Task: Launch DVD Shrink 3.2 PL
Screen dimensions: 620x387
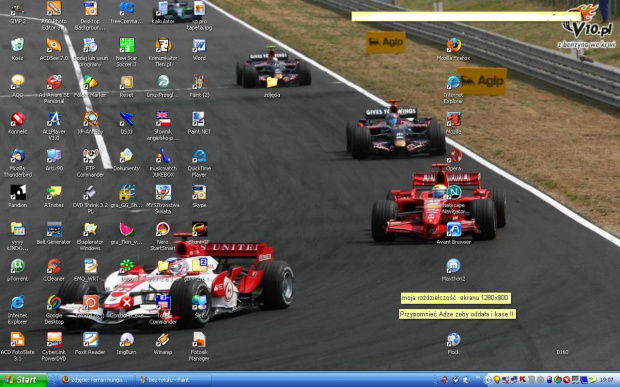Action: coord(90,200)
